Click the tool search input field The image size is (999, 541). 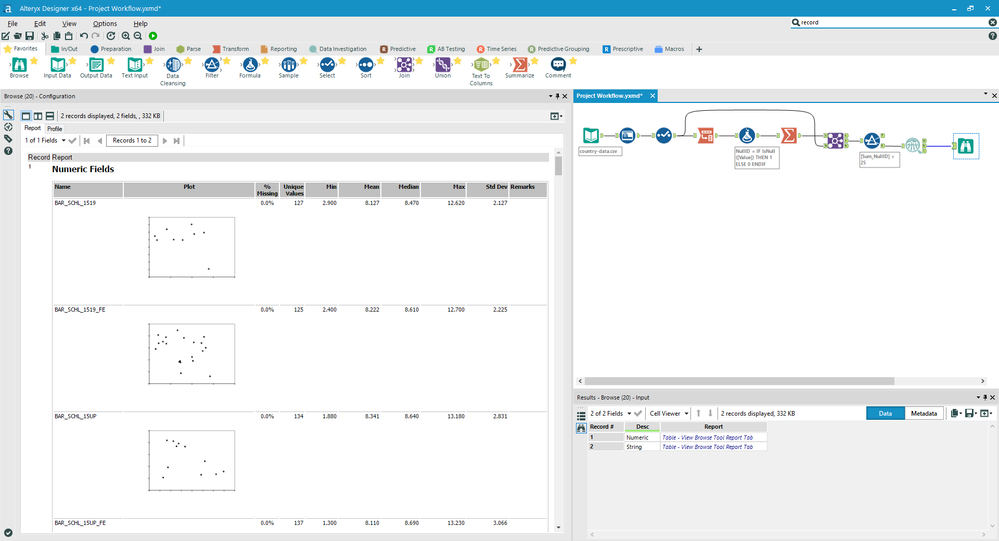[x=893, y=22]
